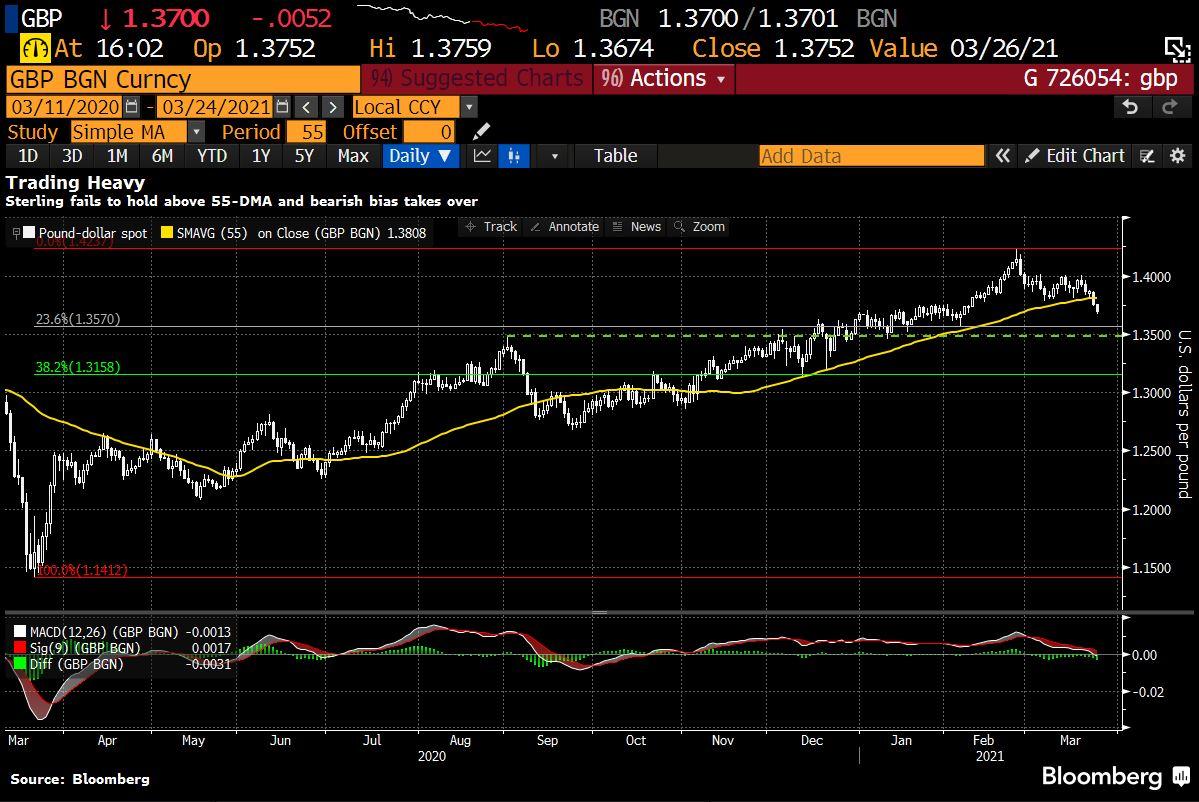Show News on chart

tap(637, 226)
